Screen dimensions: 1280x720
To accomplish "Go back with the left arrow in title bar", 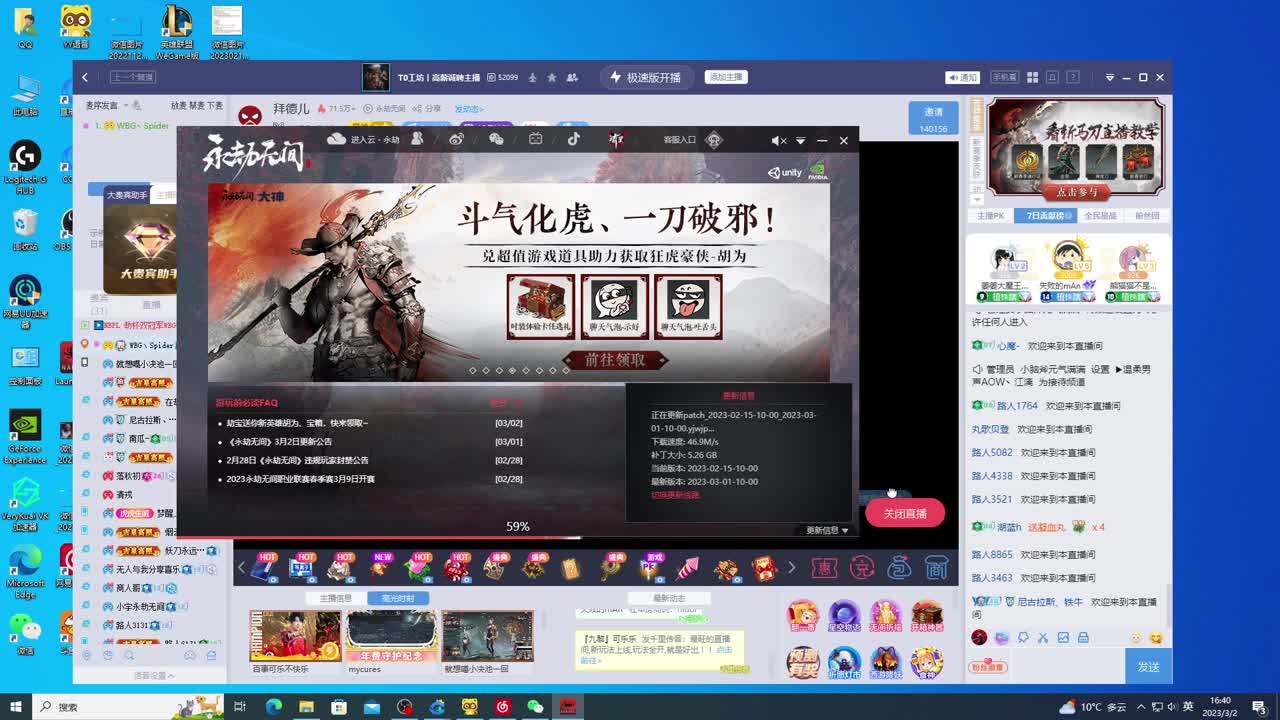I will pos(85,77).
